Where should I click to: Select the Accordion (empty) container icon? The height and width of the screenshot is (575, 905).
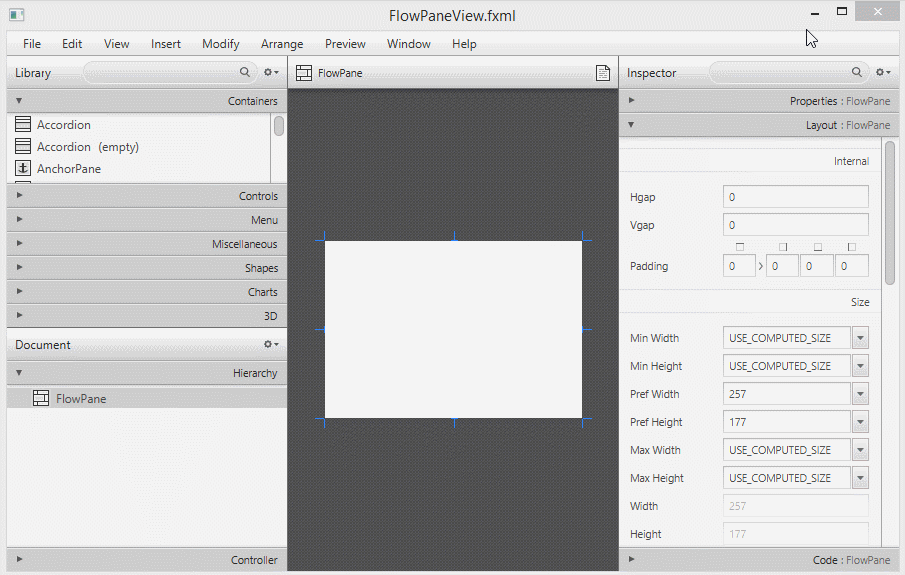24,147
